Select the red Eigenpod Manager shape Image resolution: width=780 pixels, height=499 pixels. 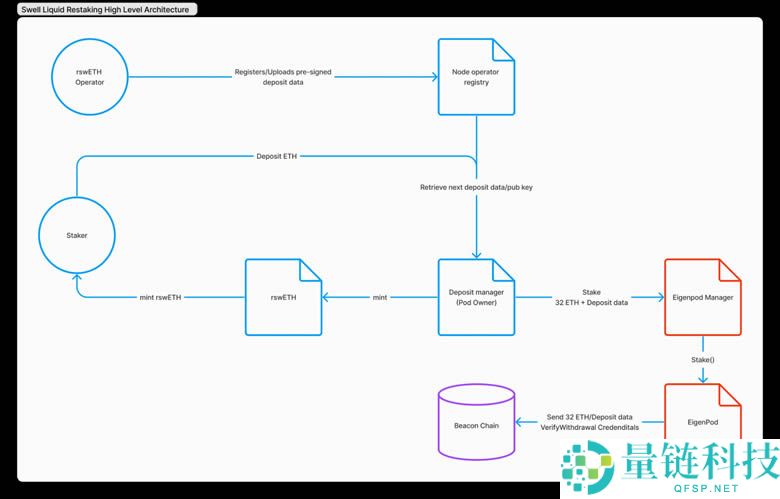click(703, 297)
